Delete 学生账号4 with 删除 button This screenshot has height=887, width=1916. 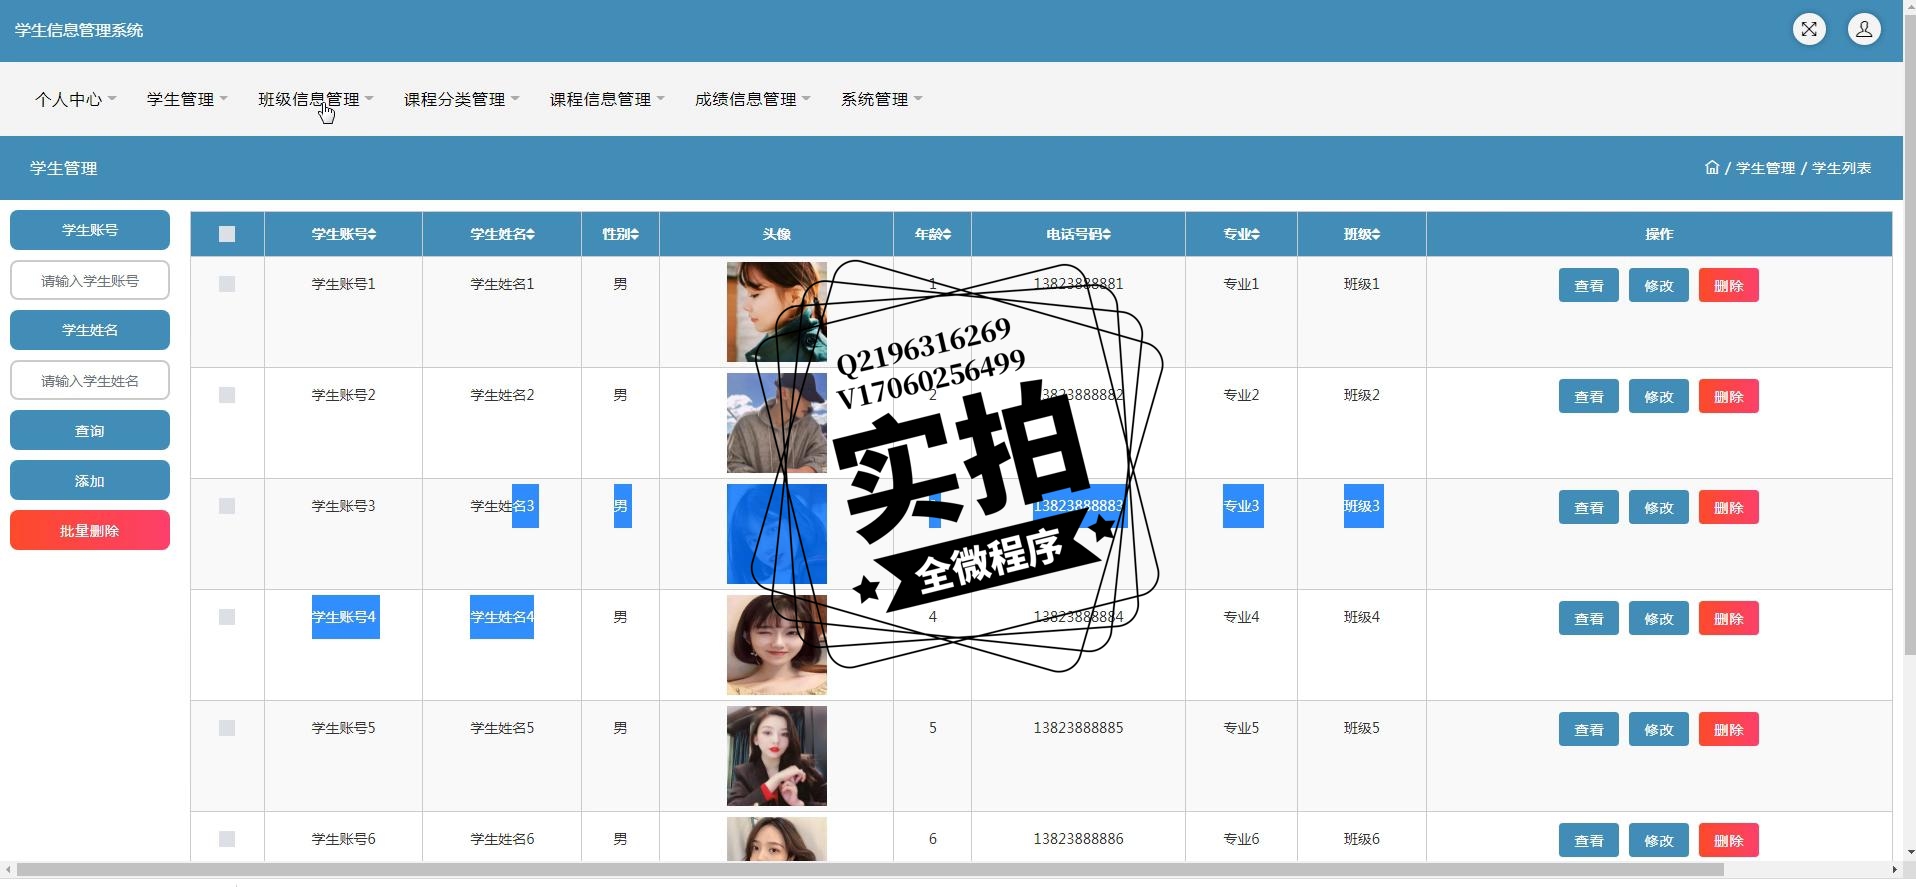coord(1729,618)
